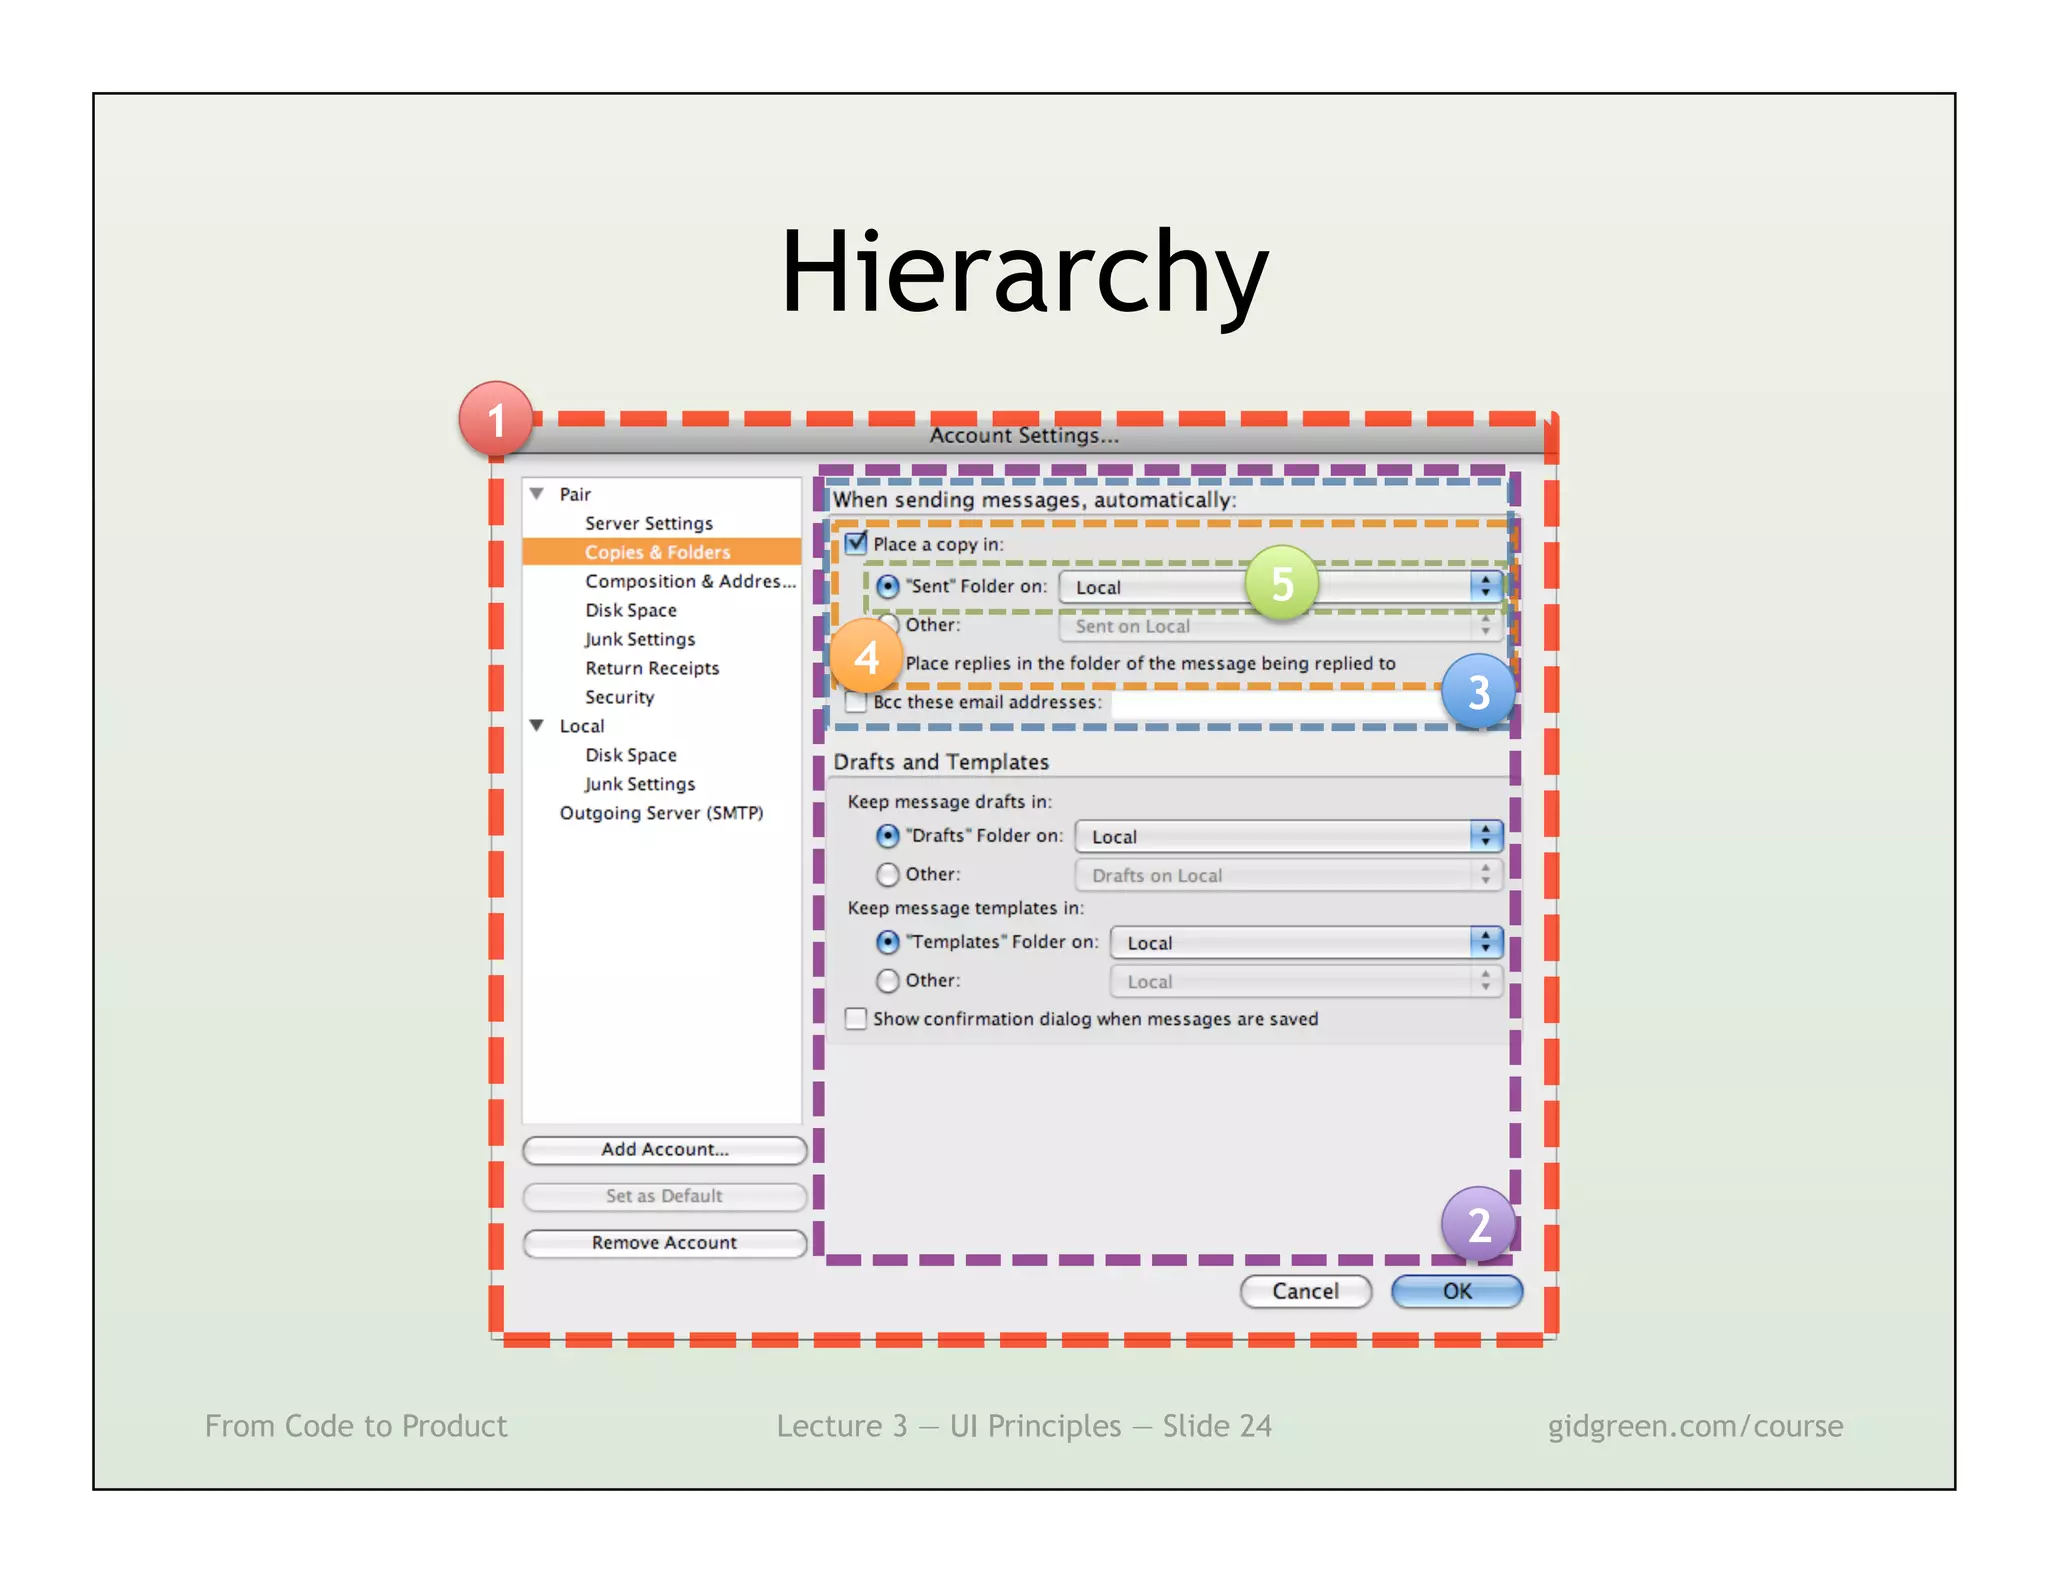Open Composition & Addressing settings
This screenshot has width=2048, height=1582.
690,581
